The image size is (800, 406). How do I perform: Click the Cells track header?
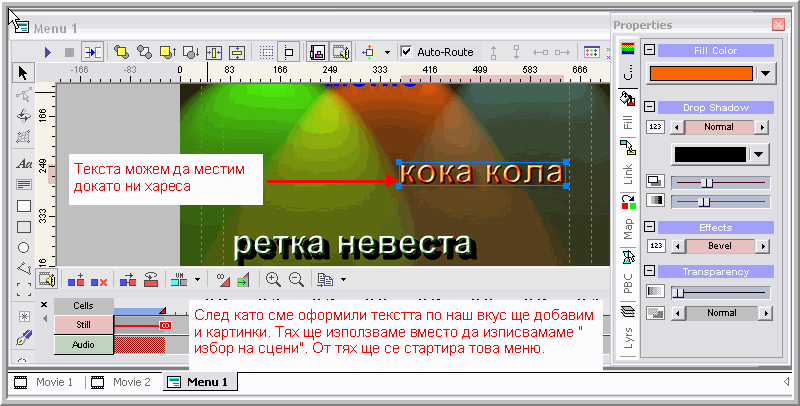pyautogui.click(x=84, y=306)
